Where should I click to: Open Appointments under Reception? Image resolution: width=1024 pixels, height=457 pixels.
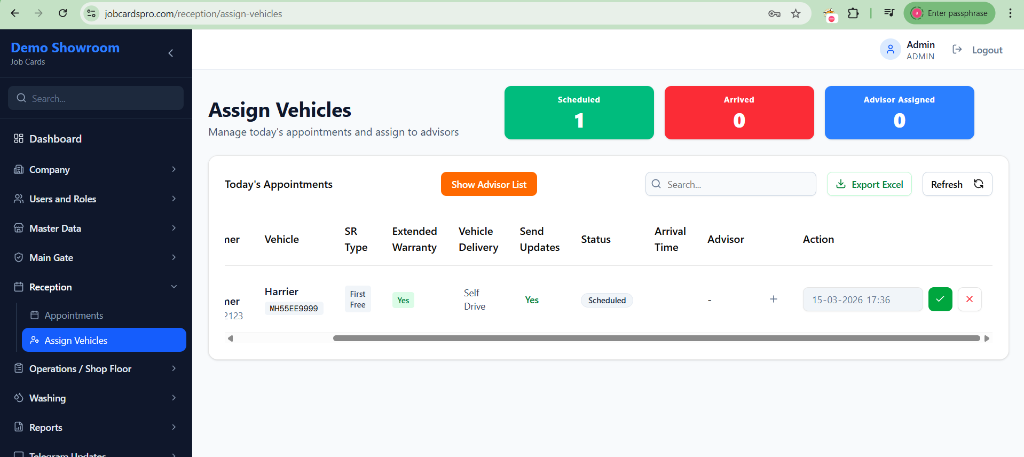pyautogui.click(x=73, y=316)
